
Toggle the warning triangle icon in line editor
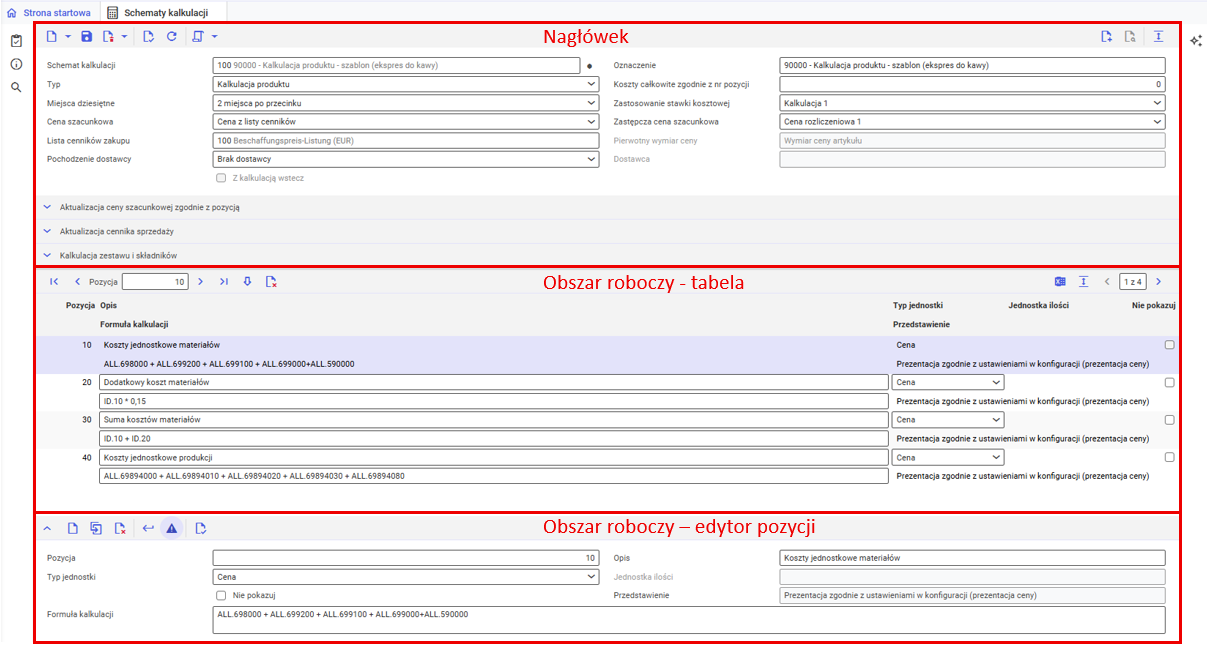click(172, 528)
